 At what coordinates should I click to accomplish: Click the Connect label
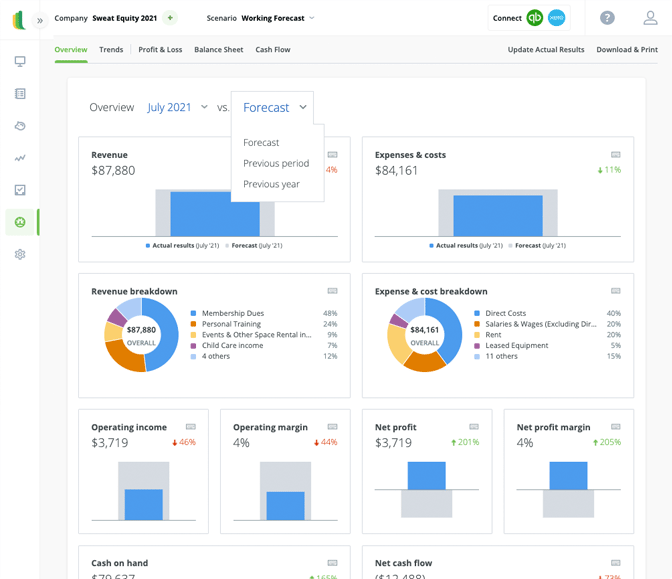pyautogui.click(x=507, y=18)
